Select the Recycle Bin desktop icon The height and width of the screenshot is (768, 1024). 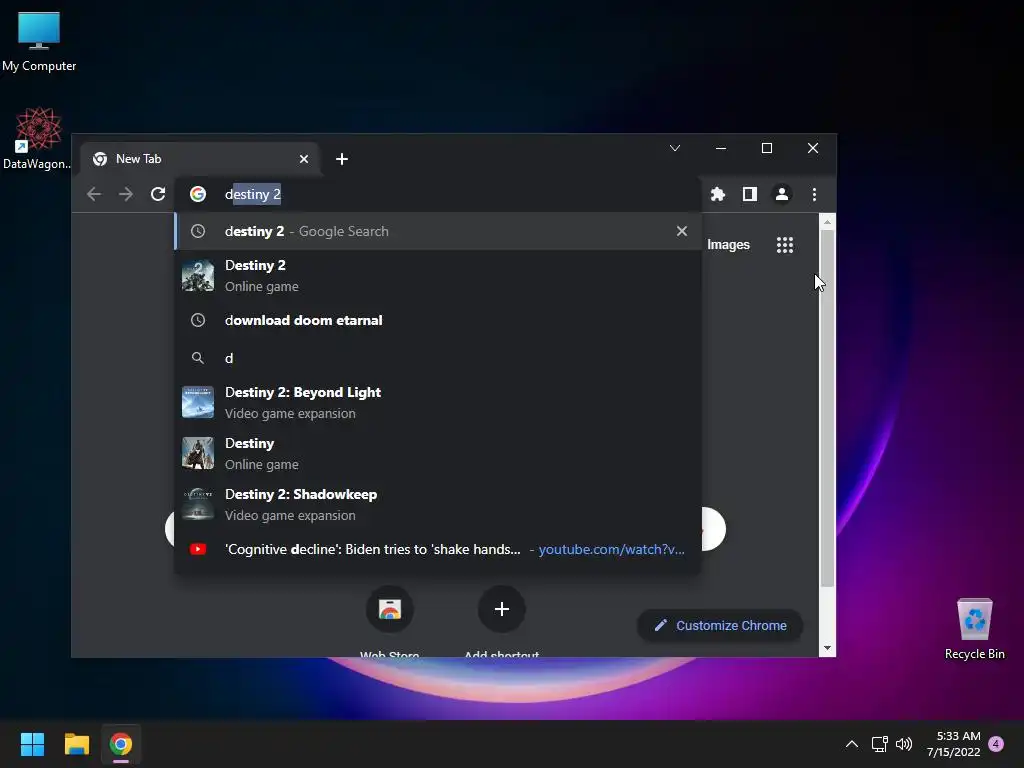[x=974, y=629]
